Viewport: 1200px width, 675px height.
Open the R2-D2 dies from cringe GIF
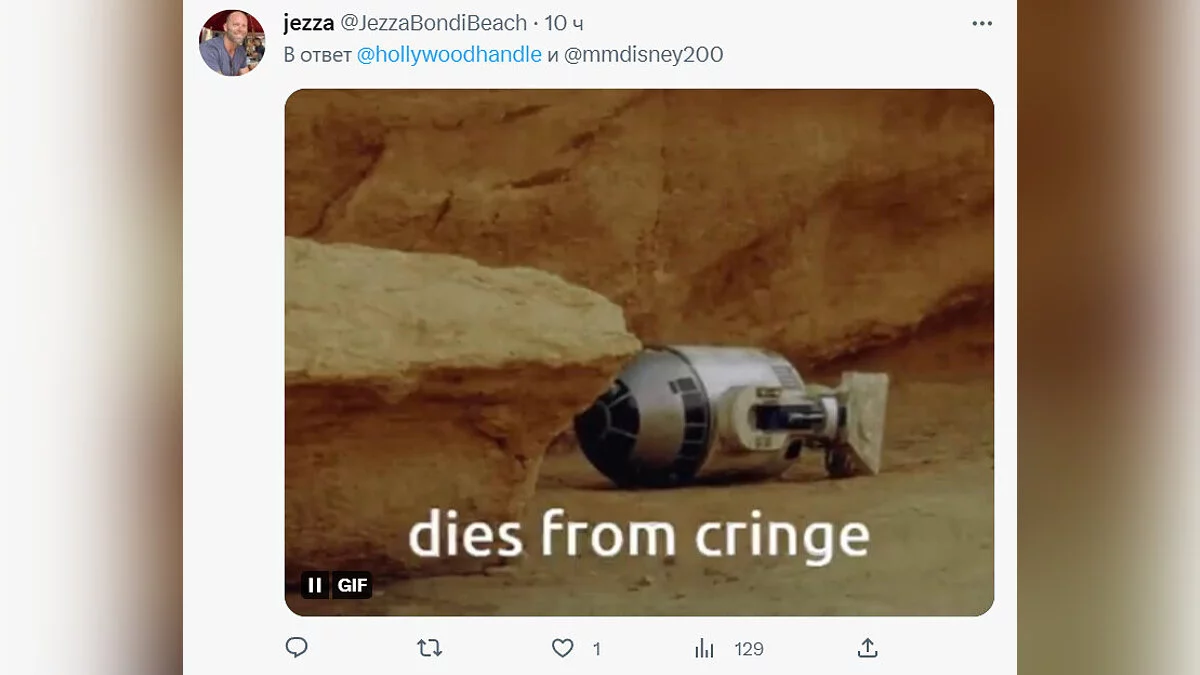tap(639, 250)
